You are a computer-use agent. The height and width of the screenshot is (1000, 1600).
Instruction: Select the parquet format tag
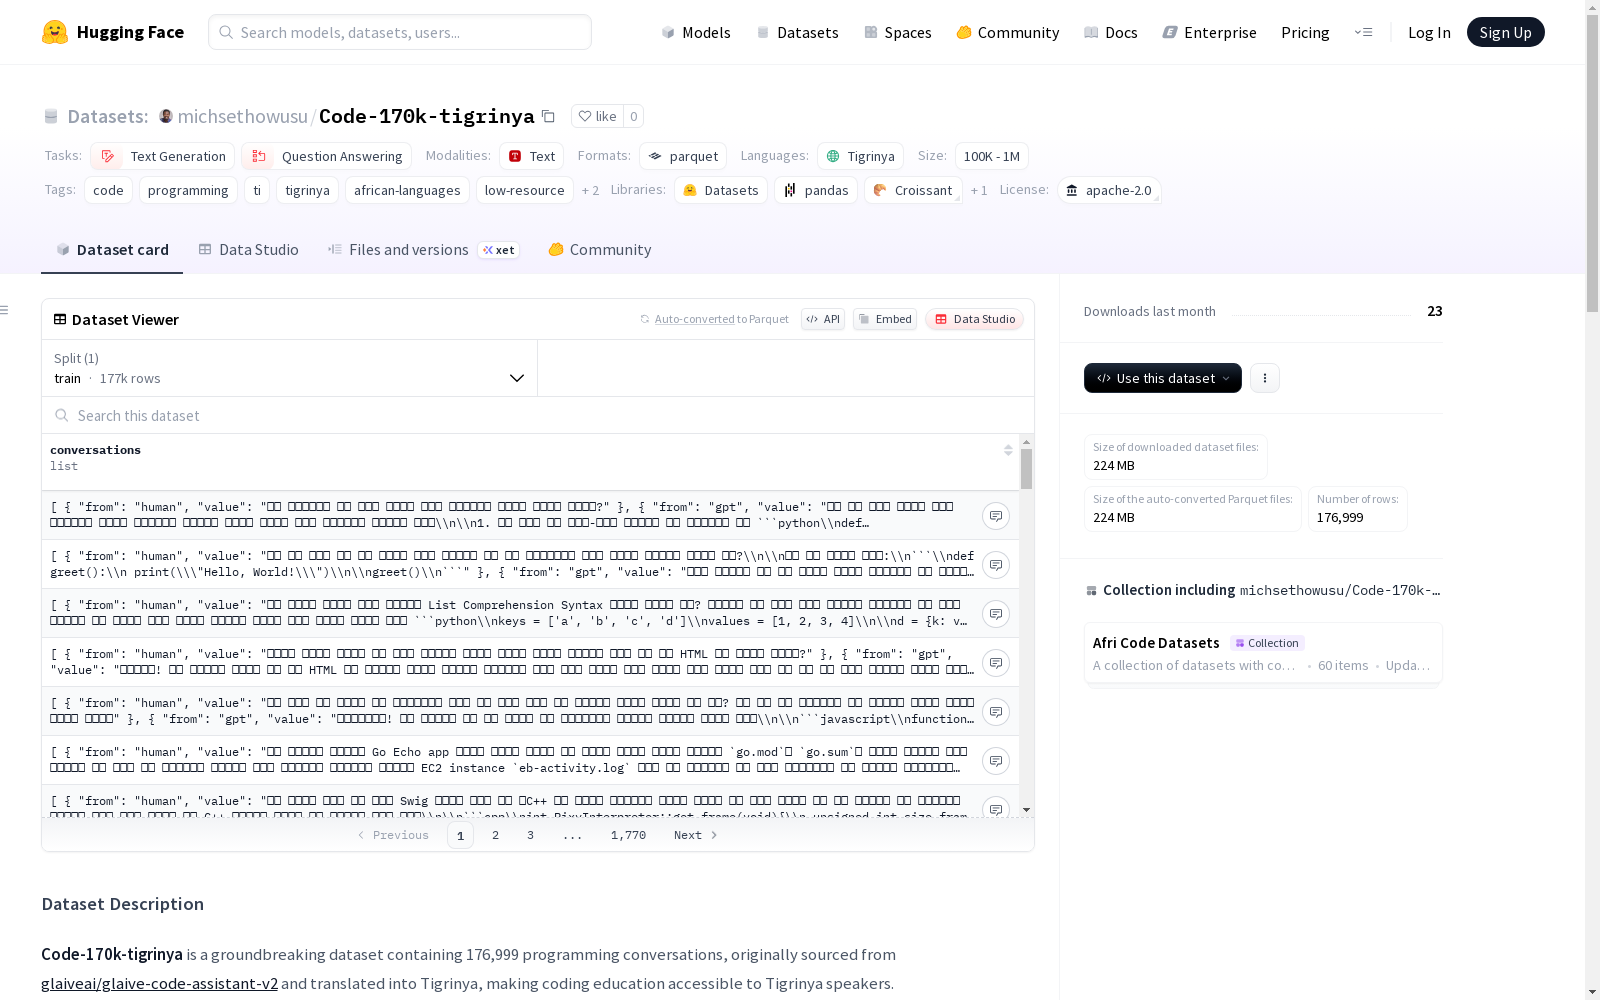tap(683, 156)
